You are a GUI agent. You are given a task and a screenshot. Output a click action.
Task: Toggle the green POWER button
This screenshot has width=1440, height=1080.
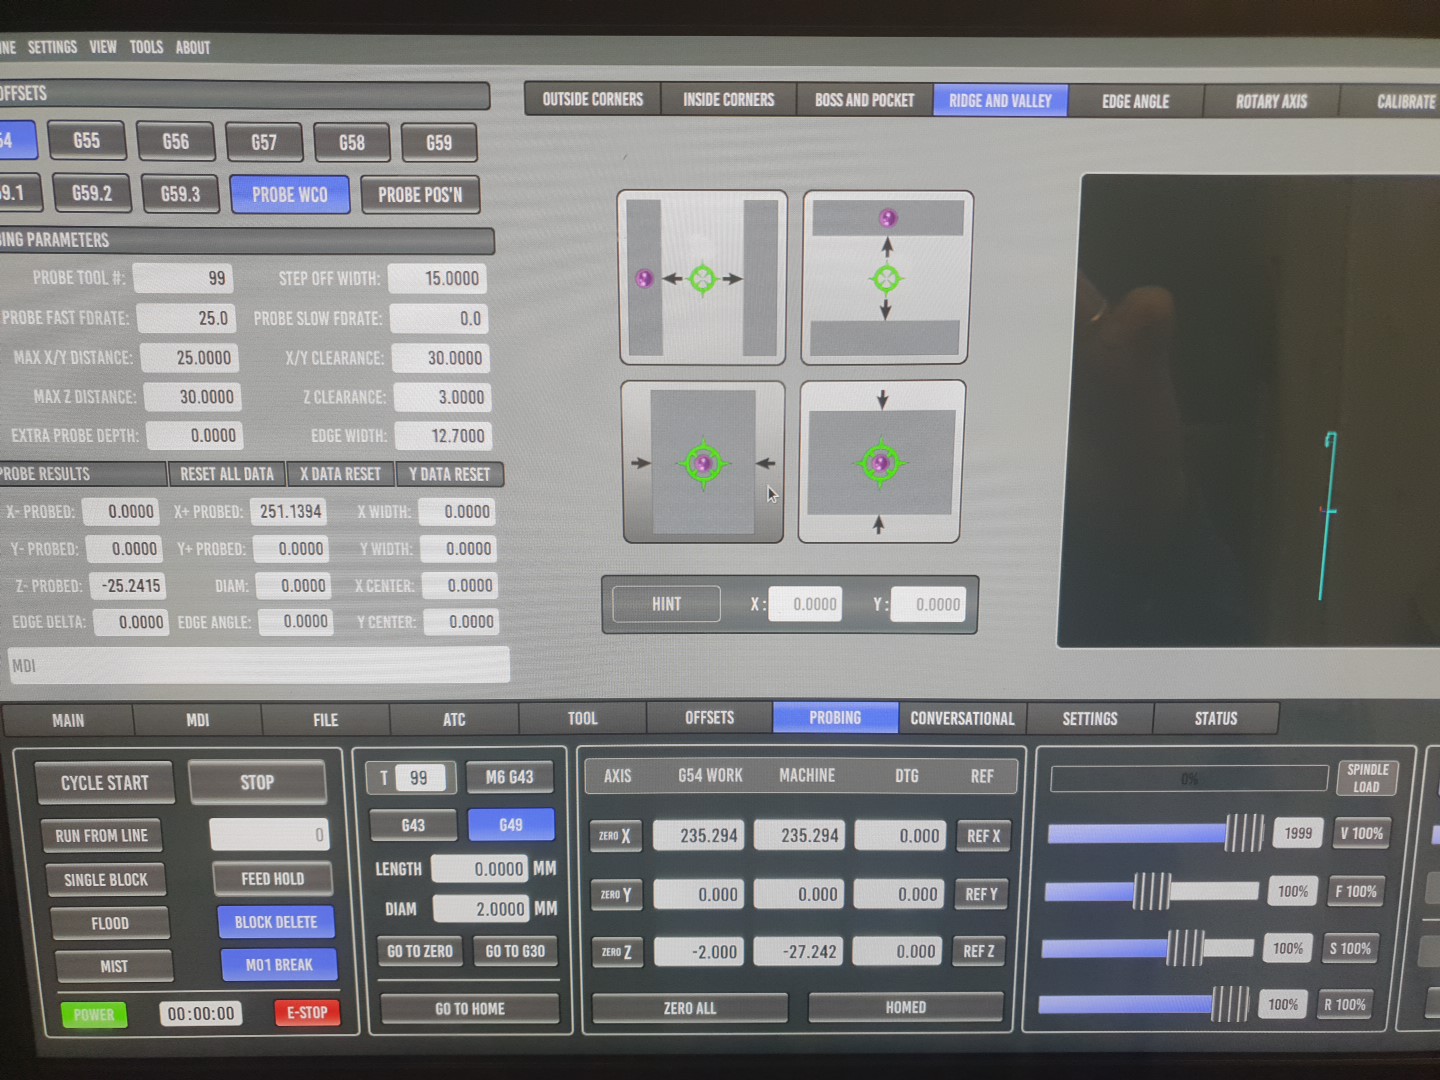tap(93, 1014)
